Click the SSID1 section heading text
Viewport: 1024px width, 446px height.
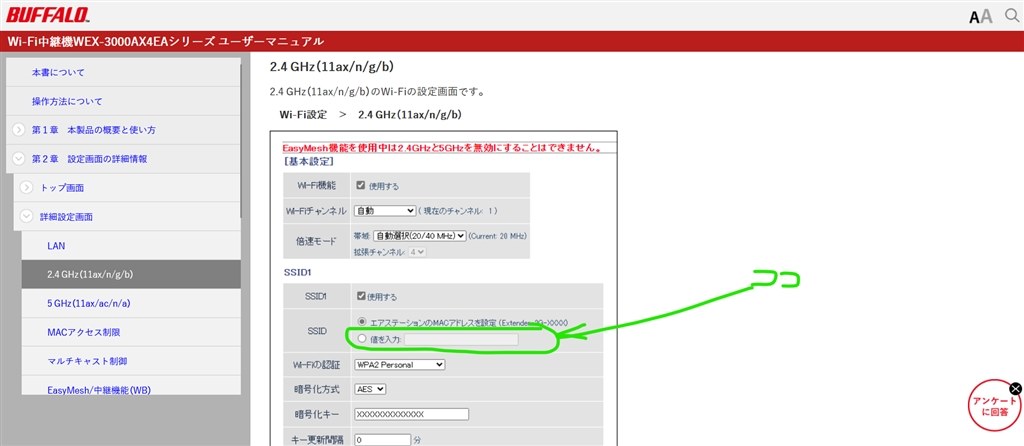point(298,270)
